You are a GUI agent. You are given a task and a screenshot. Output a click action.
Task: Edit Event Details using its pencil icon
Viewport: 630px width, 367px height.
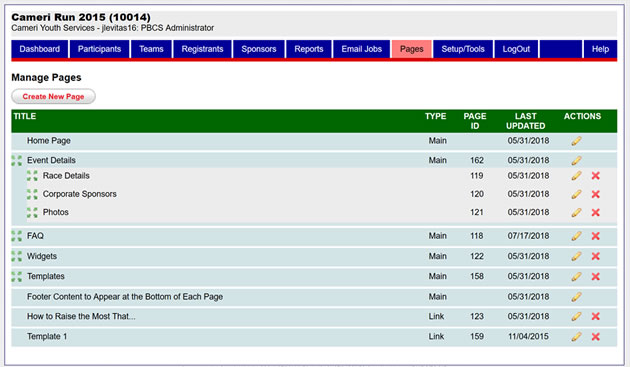pyautogui.click(x=576, y=160)
